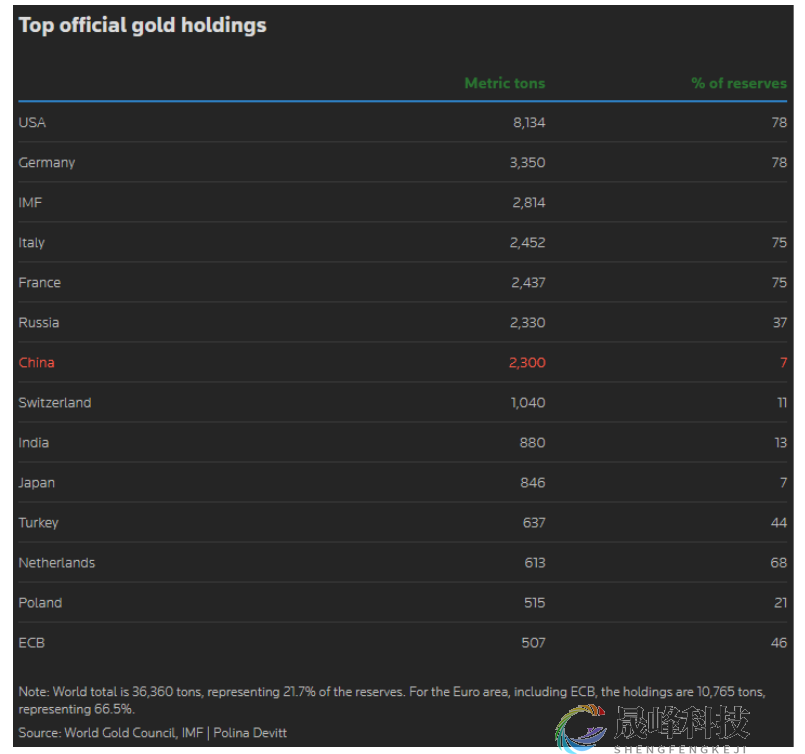Click Poland's 515 metric tons value

coord(533,602)
